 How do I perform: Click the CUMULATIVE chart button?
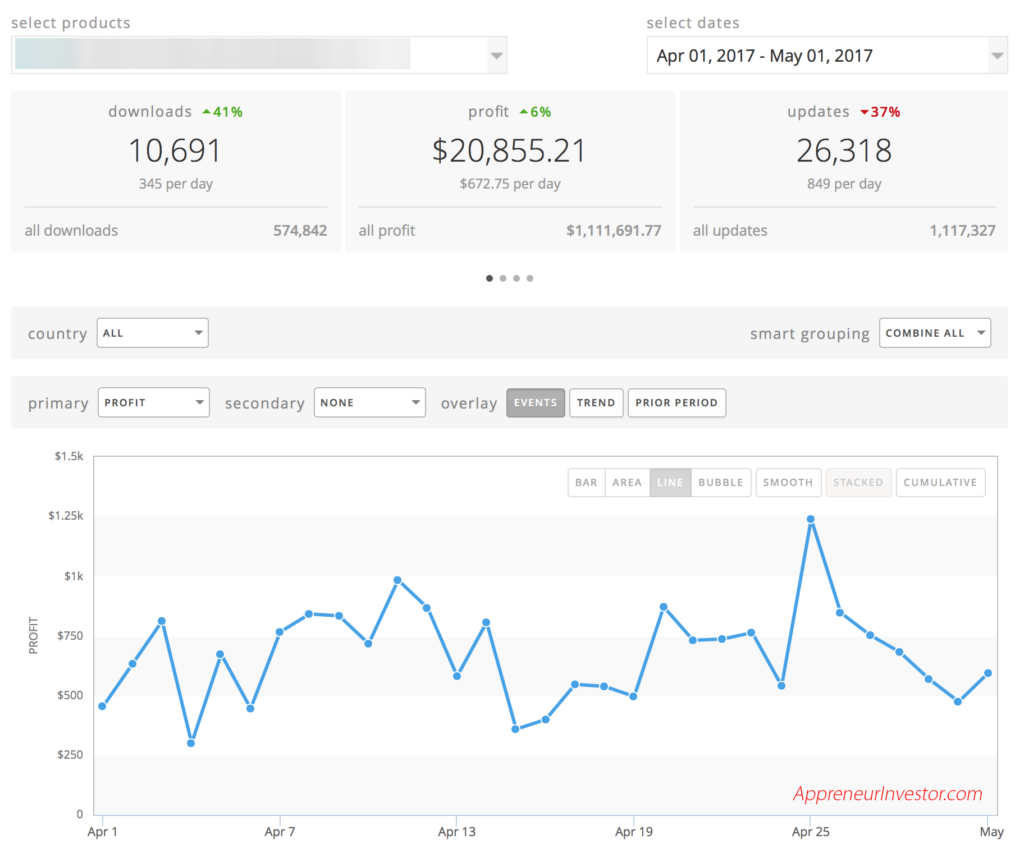[940, 482]
